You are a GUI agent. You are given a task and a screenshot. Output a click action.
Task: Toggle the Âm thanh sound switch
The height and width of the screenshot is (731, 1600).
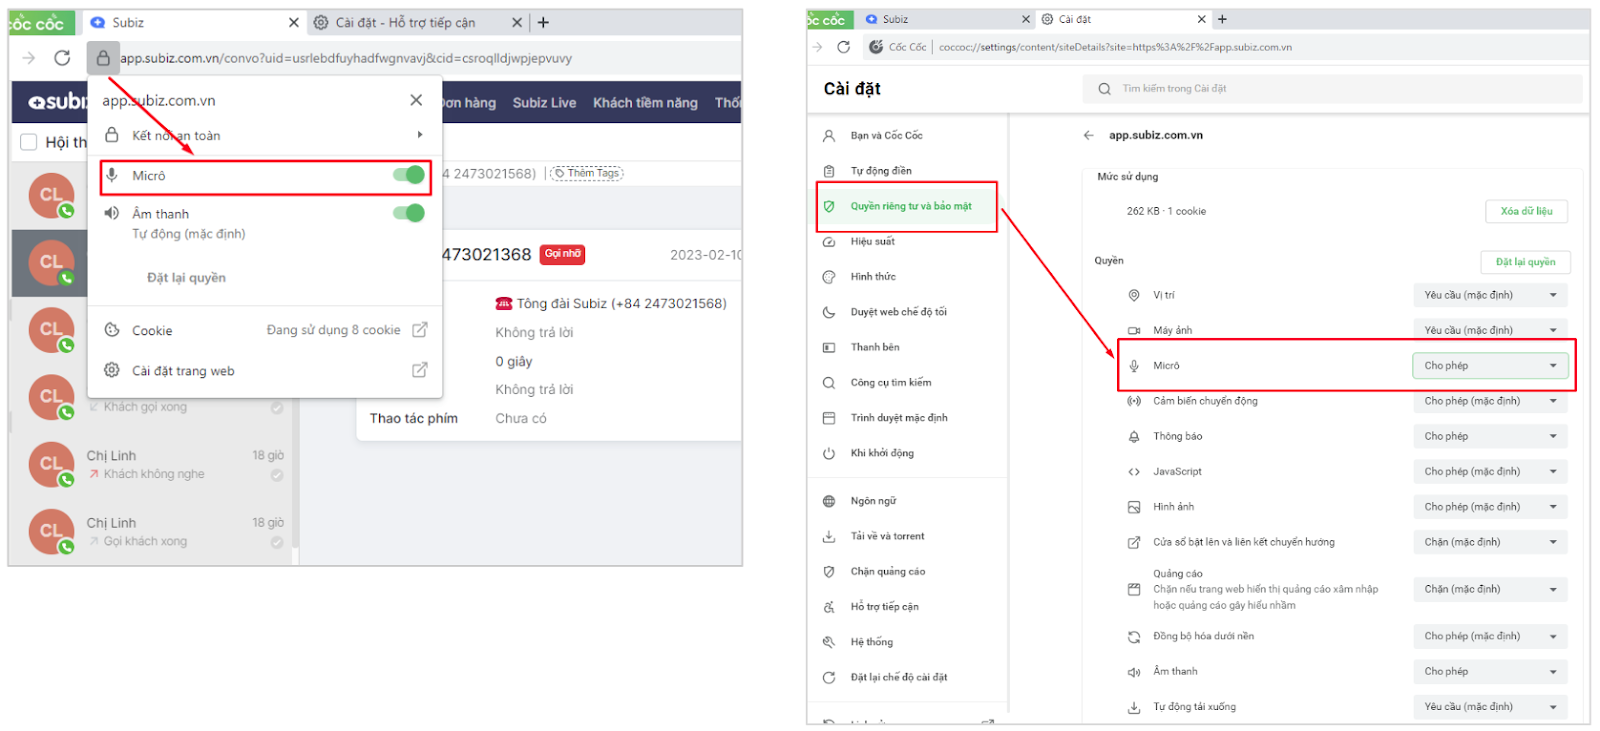408,213
